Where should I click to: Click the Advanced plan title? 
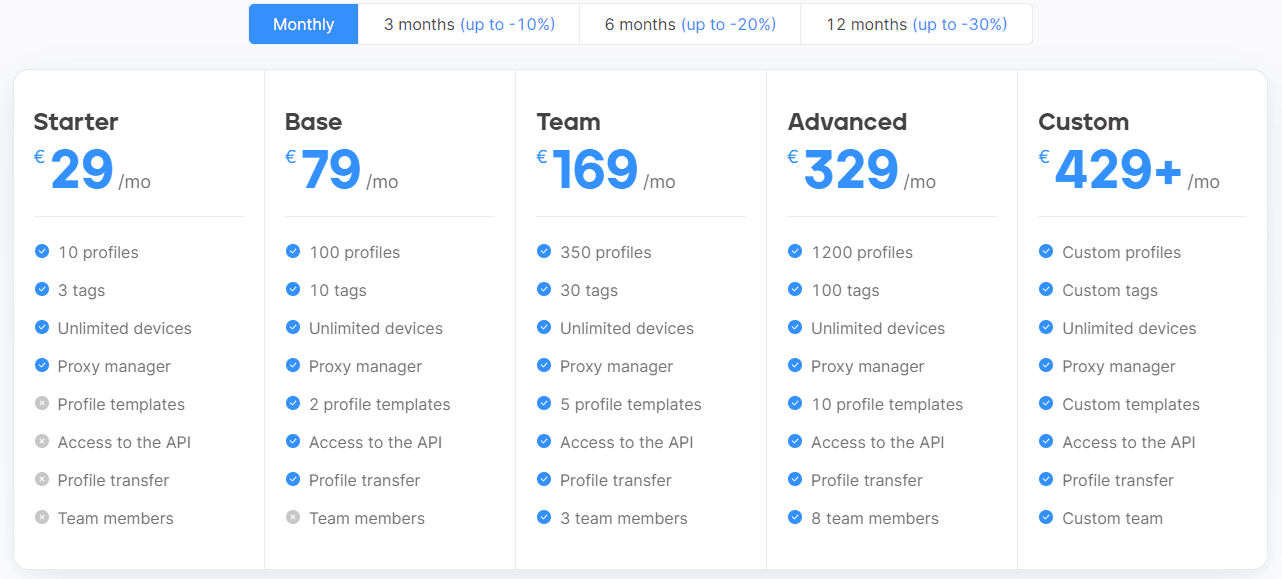847,122
